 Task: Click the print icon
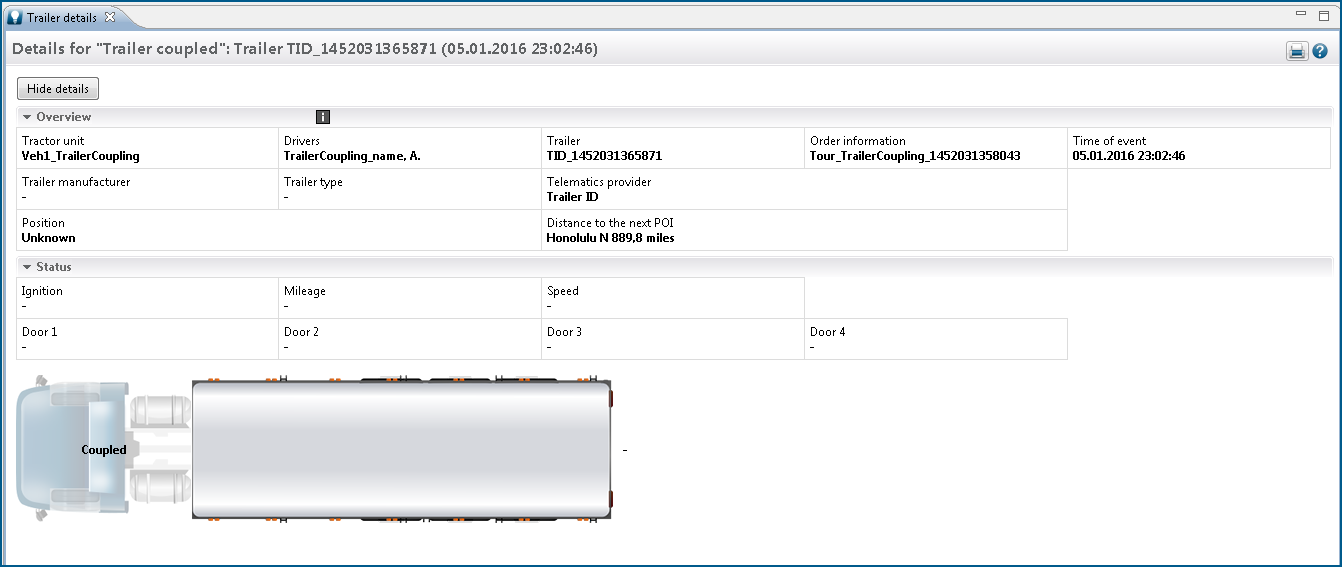(x=1297, y=52)
